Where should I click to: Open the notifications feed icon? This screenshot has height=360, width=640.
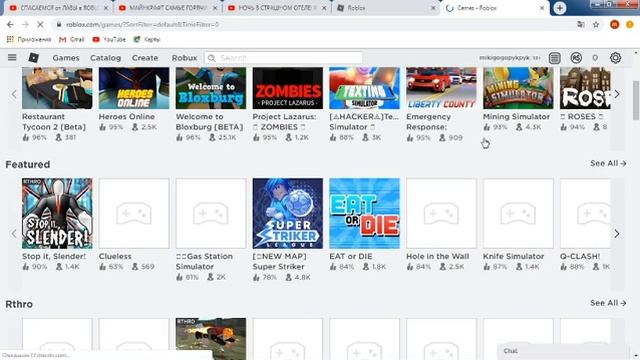pyautogui.click(x=554, y=58)
